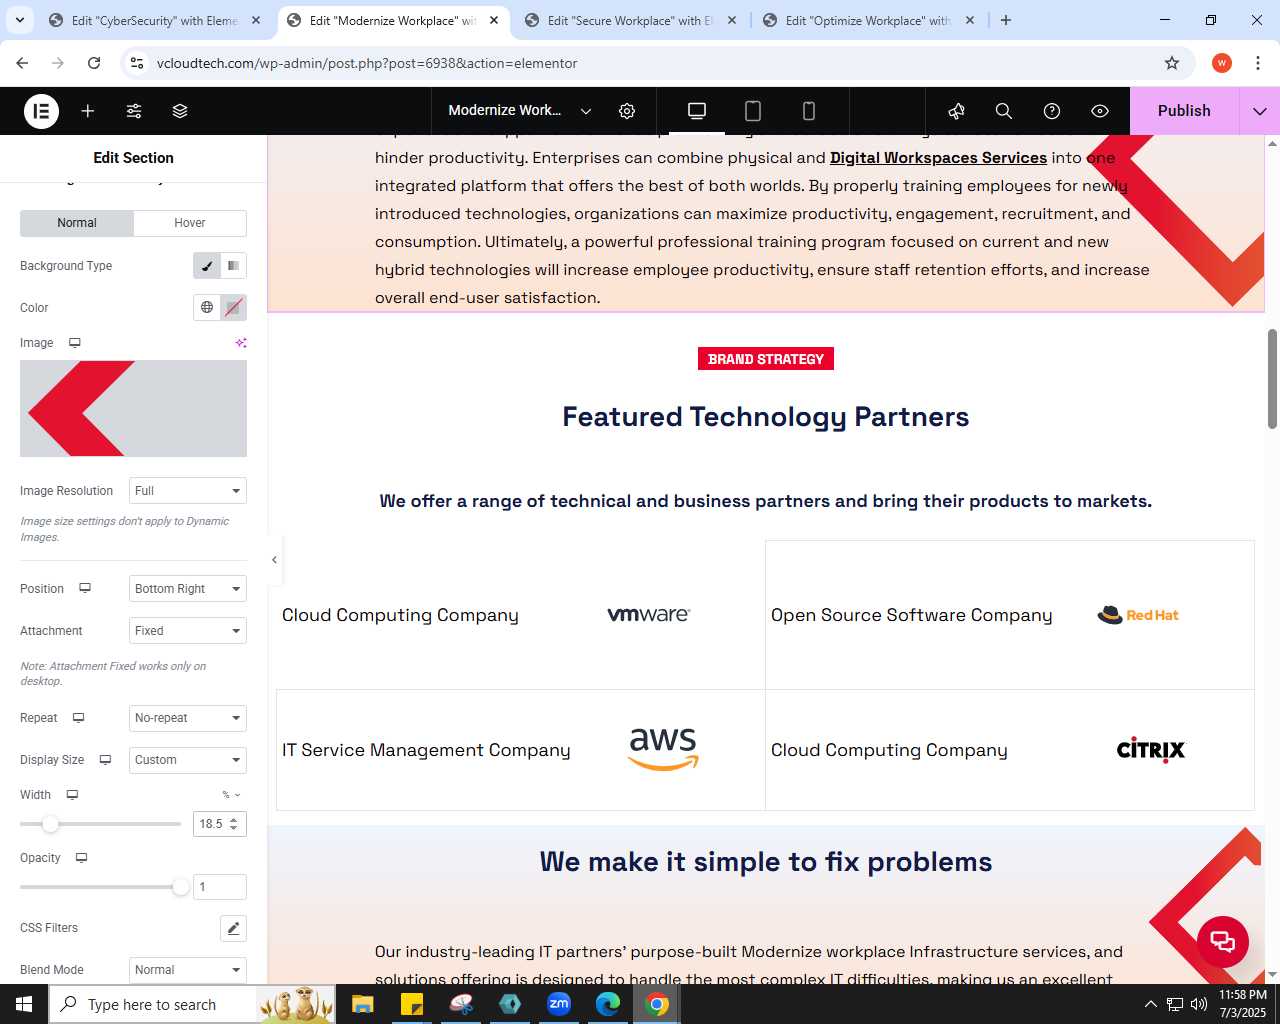Click responsive icon next to Width label
This screenshot has width=1280, height=1024.
pyautogui.click(x=72, y=795)
